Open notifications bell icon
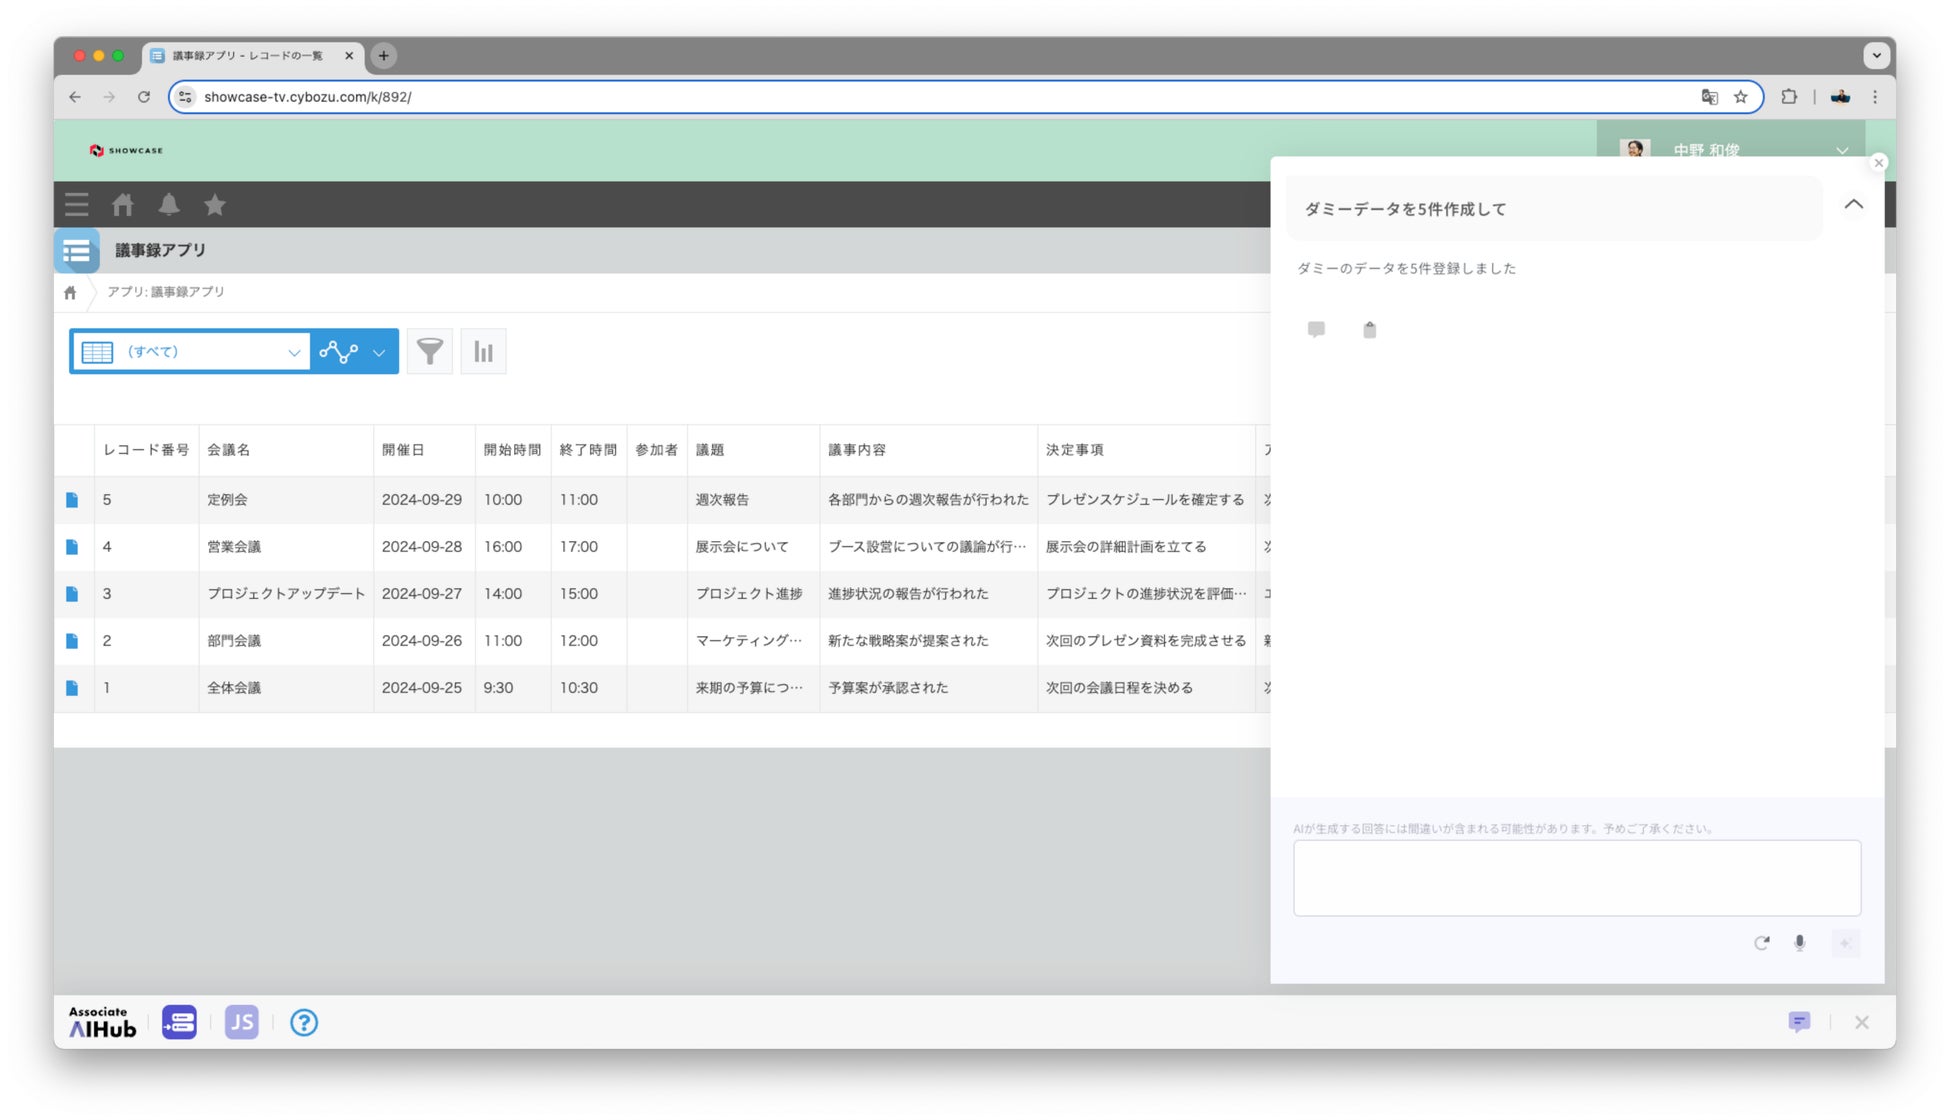1950x1120 pixels. click(169, 205)
